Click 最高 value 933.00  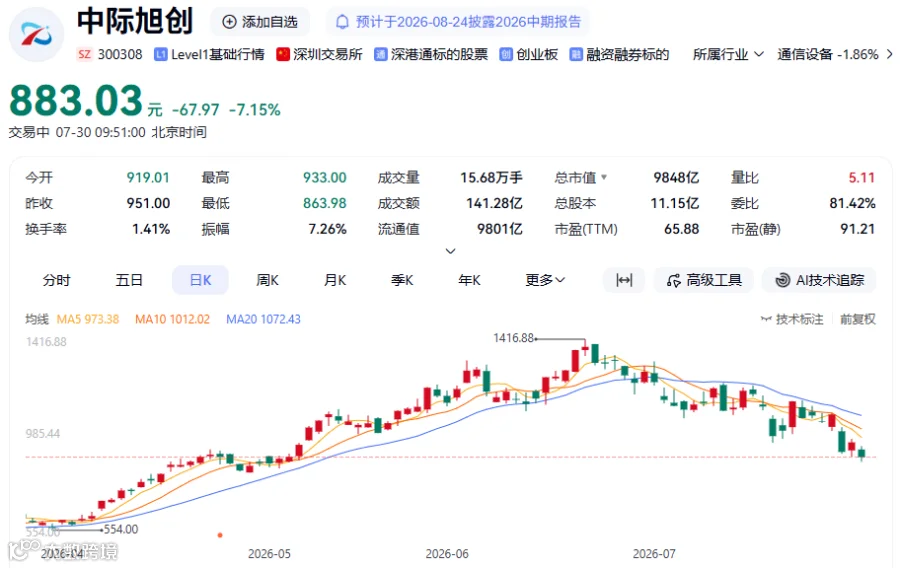pos(325,178)
